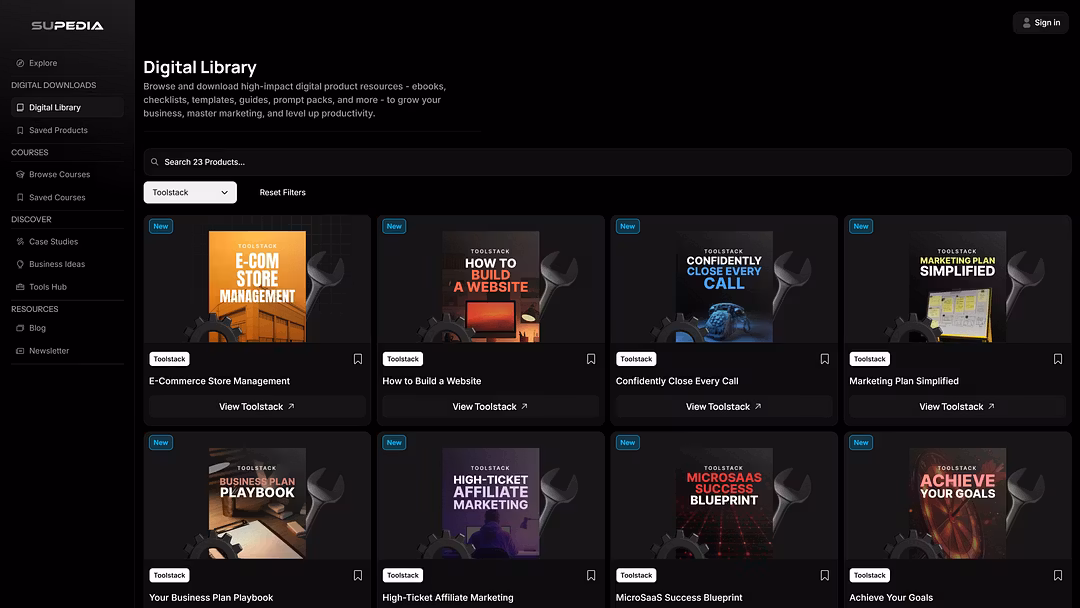1080x608 pixels.
Task: Open Achieve Your Goals cover
Action: point(957,503)
